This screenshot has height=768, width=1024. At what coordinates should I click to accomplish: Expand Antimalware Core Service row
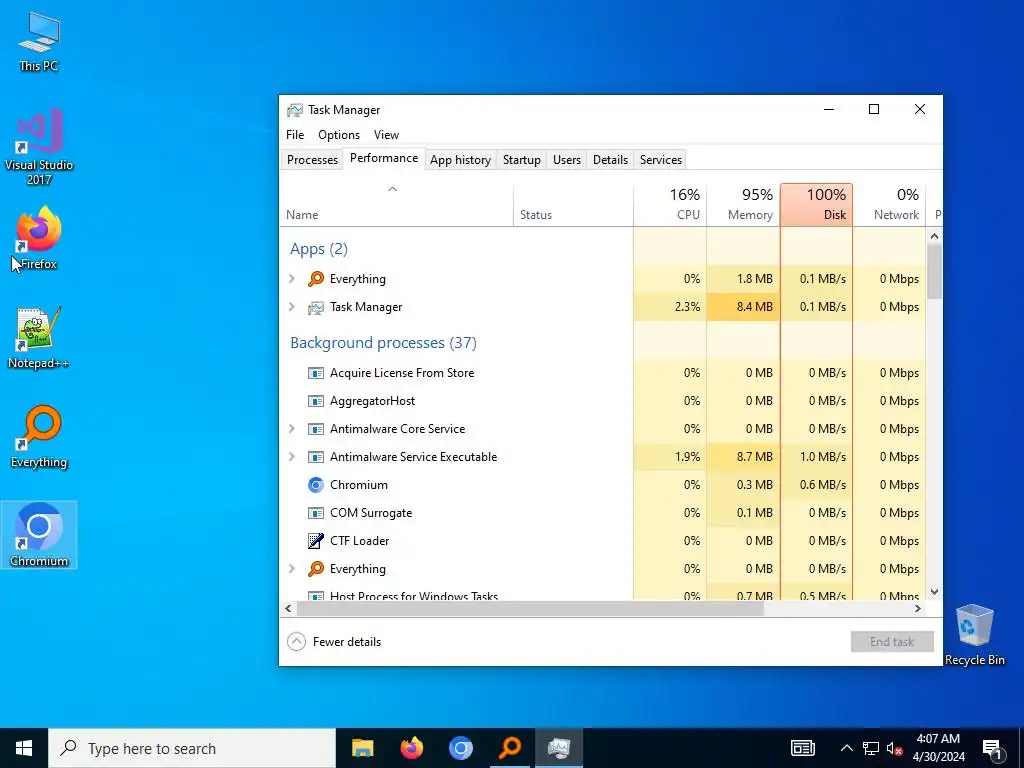(292, 429)
